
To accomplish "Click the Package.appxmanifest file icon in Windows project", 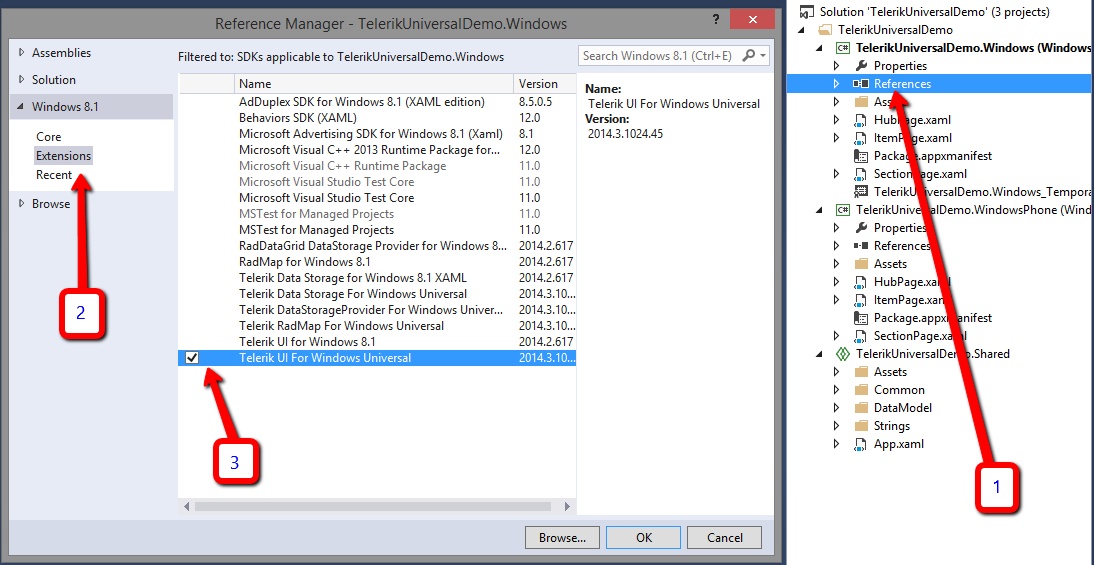I will pyautogui.click(x=861, y=156).
